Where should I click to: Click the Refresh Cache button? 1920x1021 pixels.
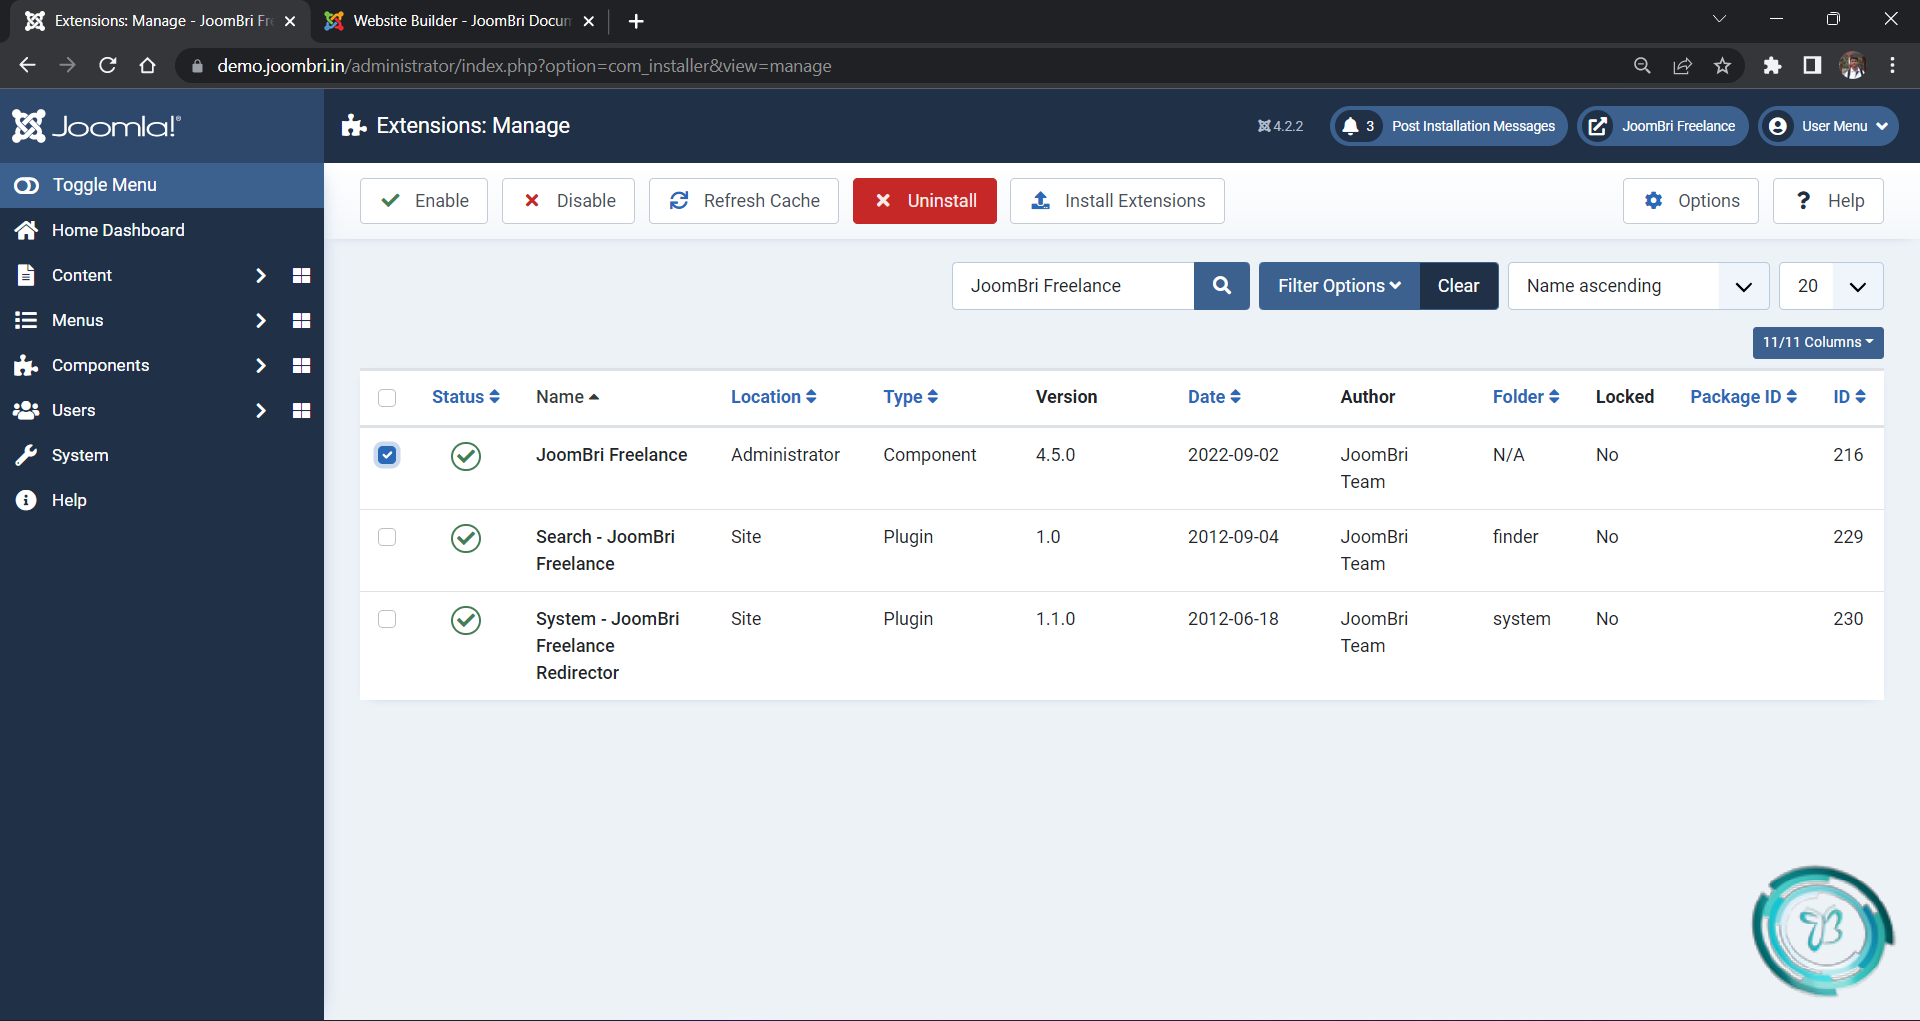click(744, 201)
